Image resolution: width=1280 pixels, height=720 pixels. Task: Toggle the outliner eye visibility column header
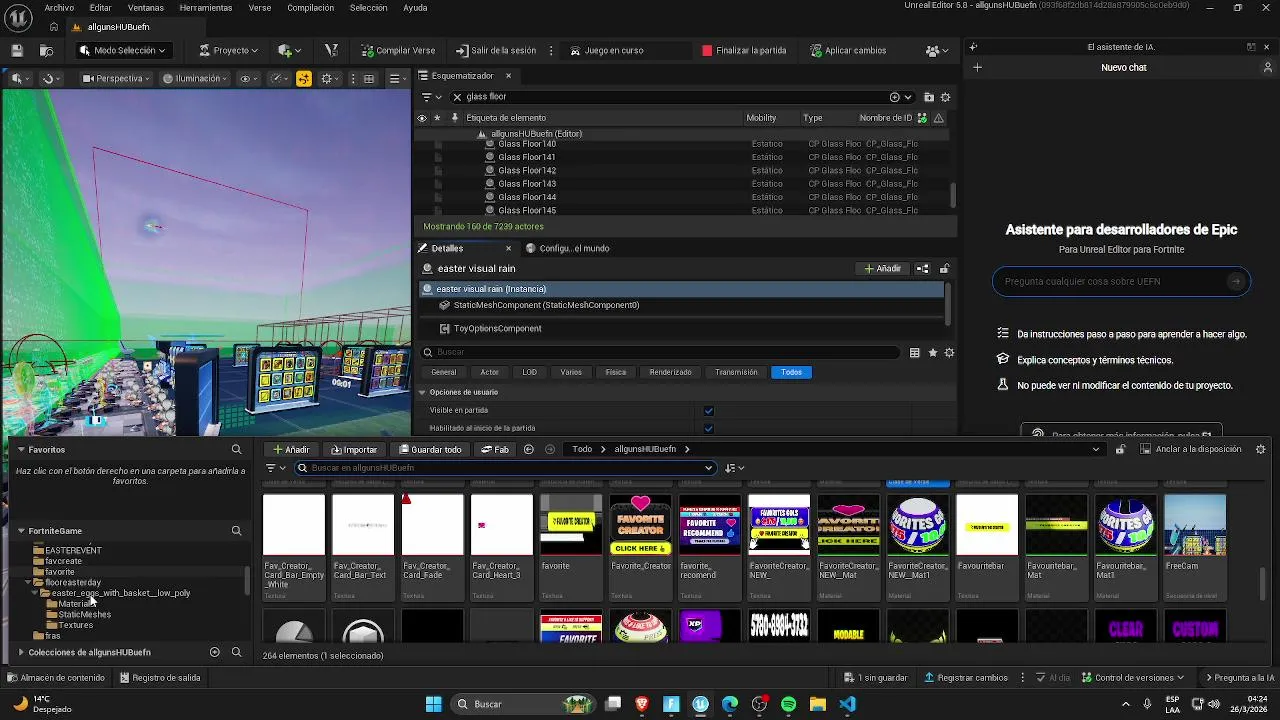(x=421, y=118)
